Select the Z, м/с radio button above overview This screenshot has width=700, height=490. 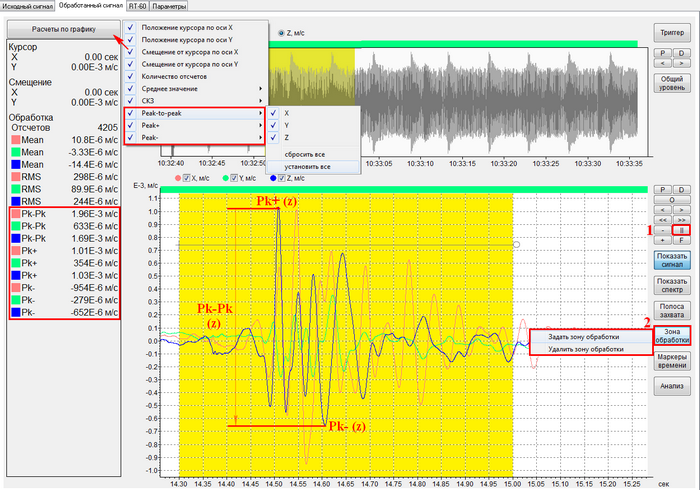279,32
